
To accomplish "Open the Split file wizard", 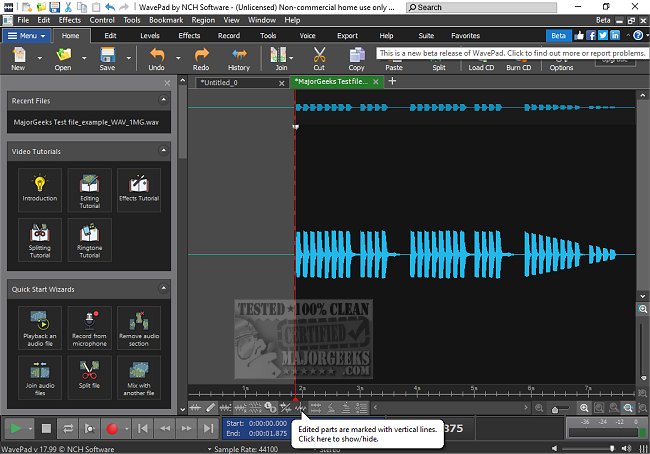I will (x=90, y=377).
